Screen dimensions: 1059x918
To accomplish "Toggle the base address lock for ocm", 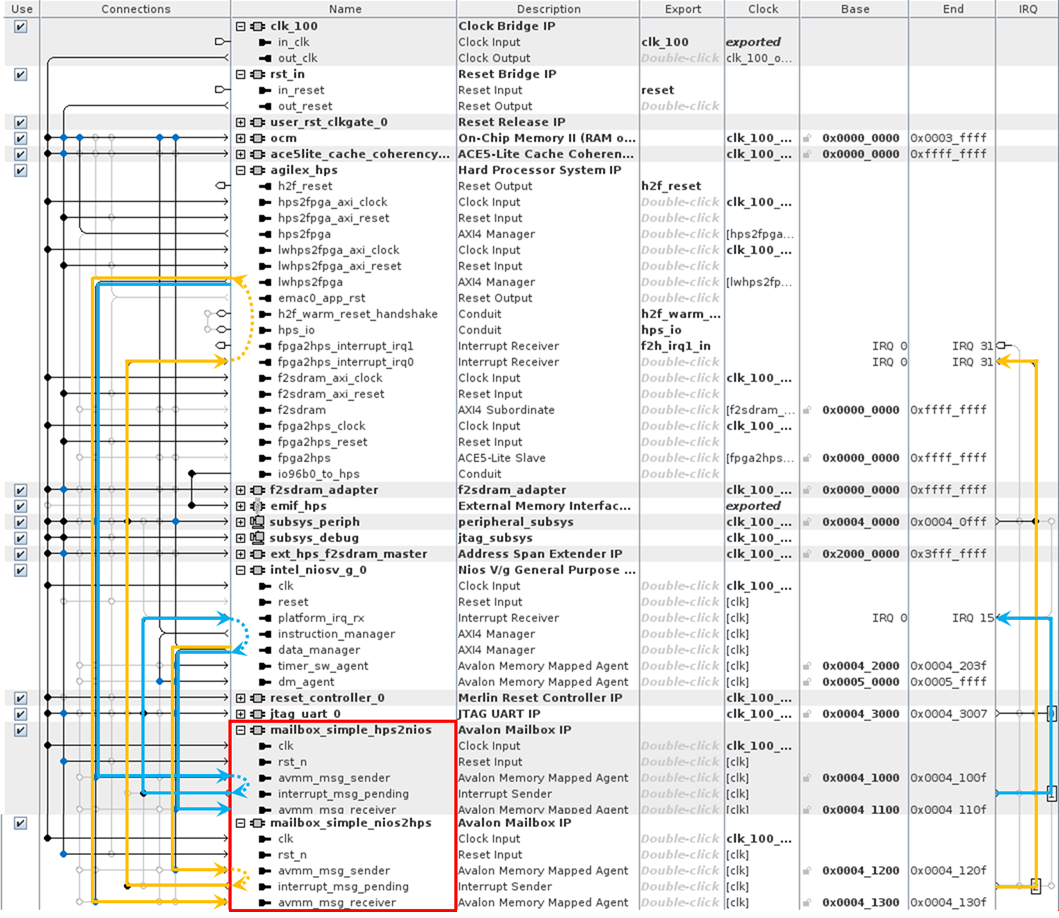I will tap(807, 138).
